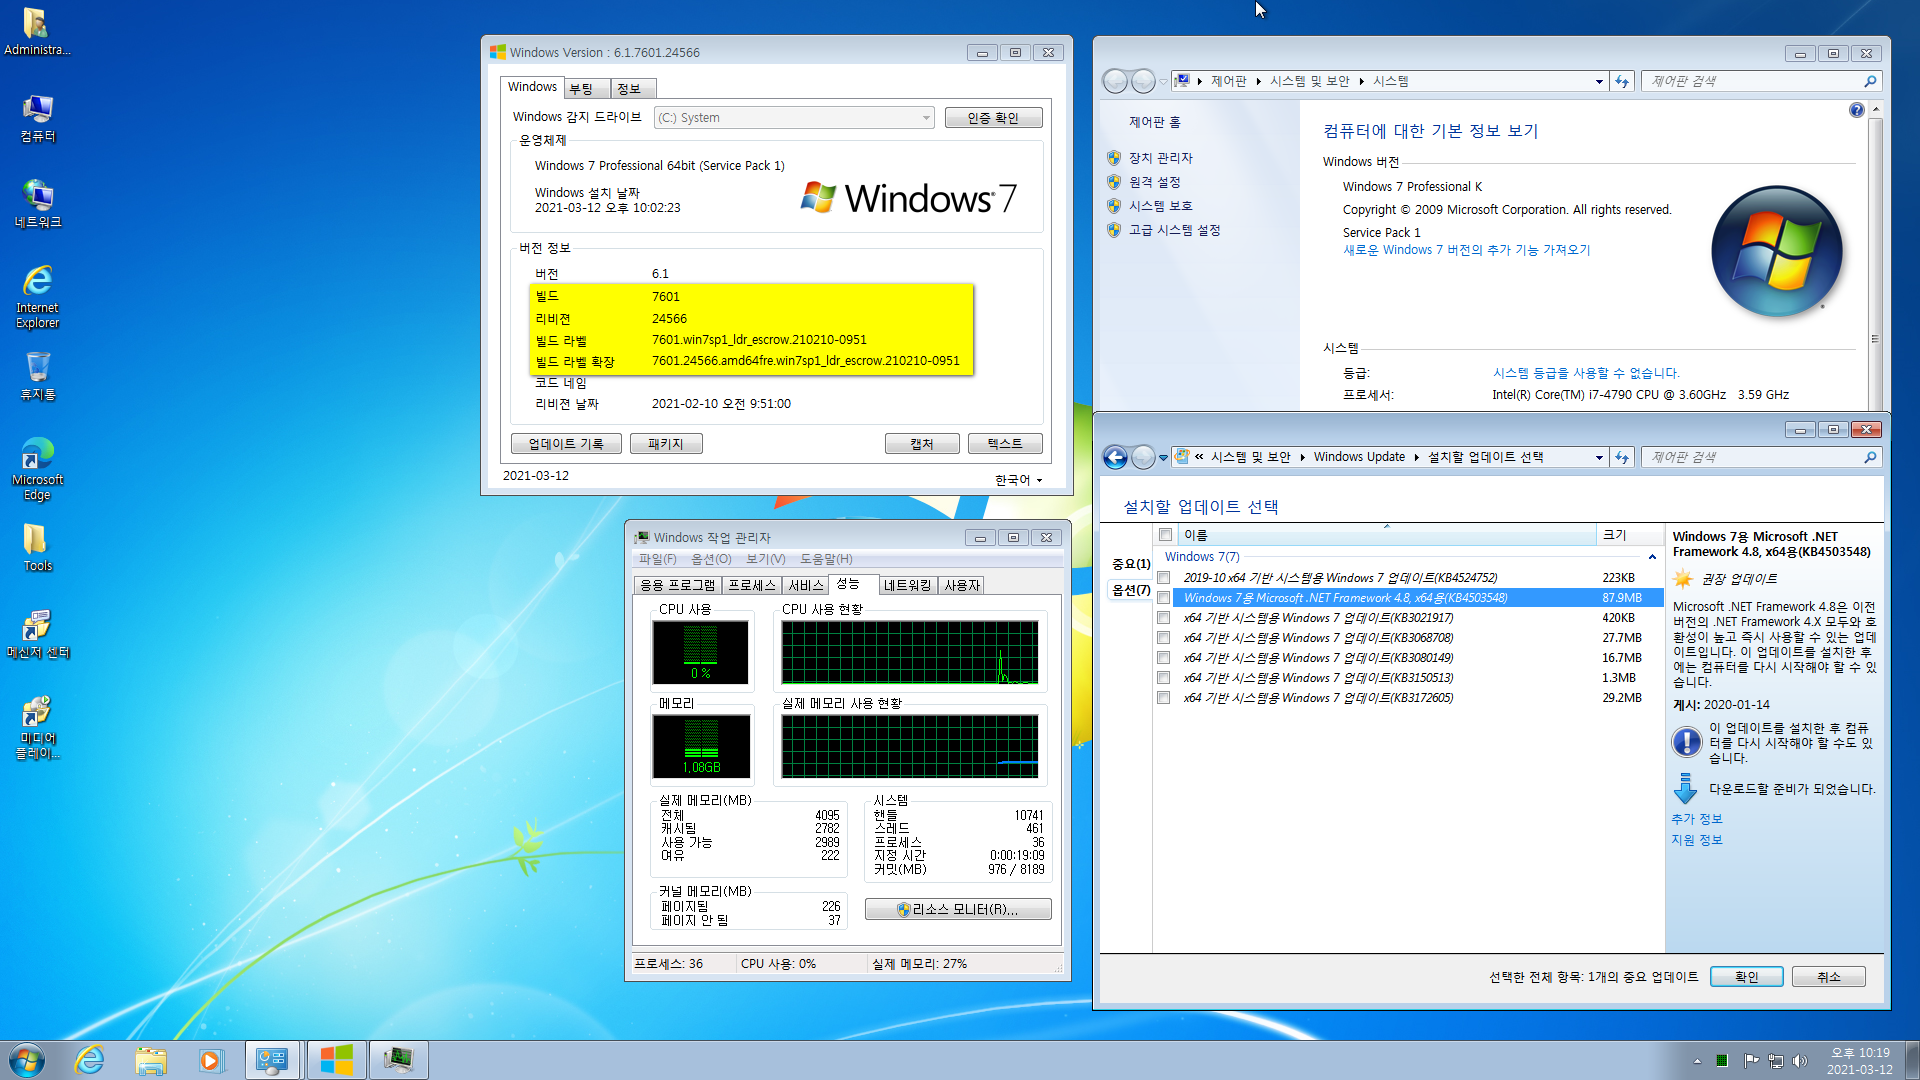
Task: Check the KB3150513 update checkbox
Action: pos(1163,678)
